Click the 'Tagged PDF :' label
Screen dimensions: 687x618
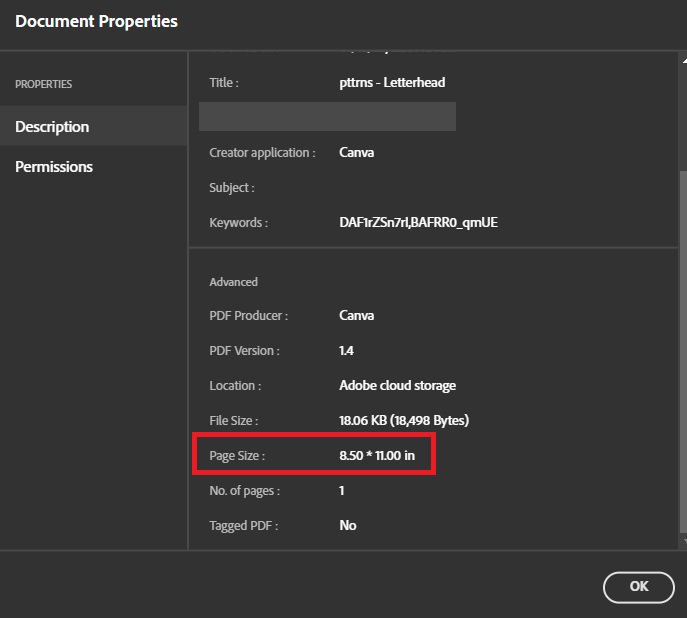(244, 526)
